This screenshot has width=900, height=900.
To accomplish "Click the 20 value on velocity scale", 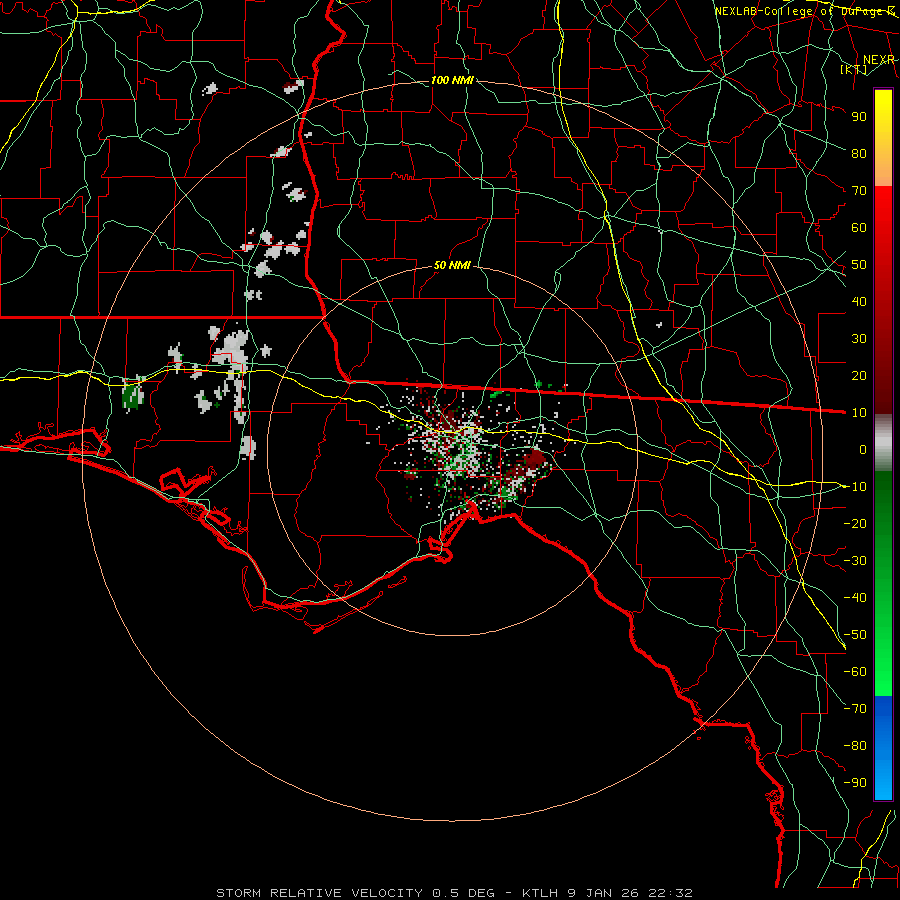I will click(859, 375).
